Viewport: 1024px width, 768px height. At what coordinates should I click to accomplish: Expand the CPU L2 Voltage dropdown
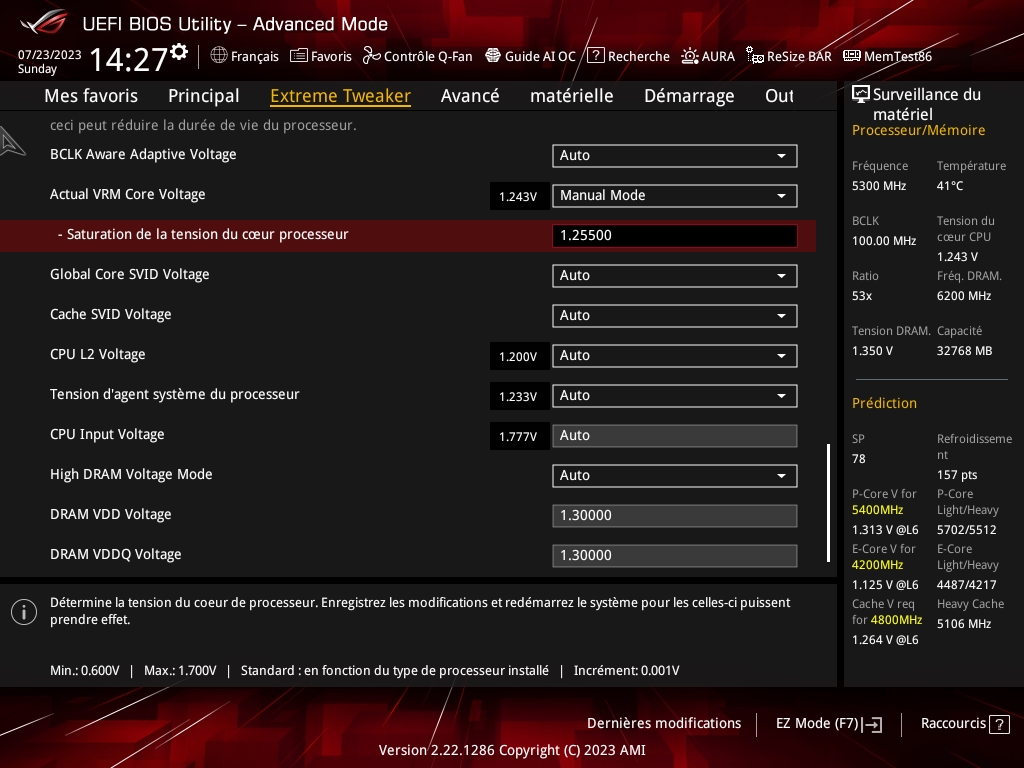[674, 355]
